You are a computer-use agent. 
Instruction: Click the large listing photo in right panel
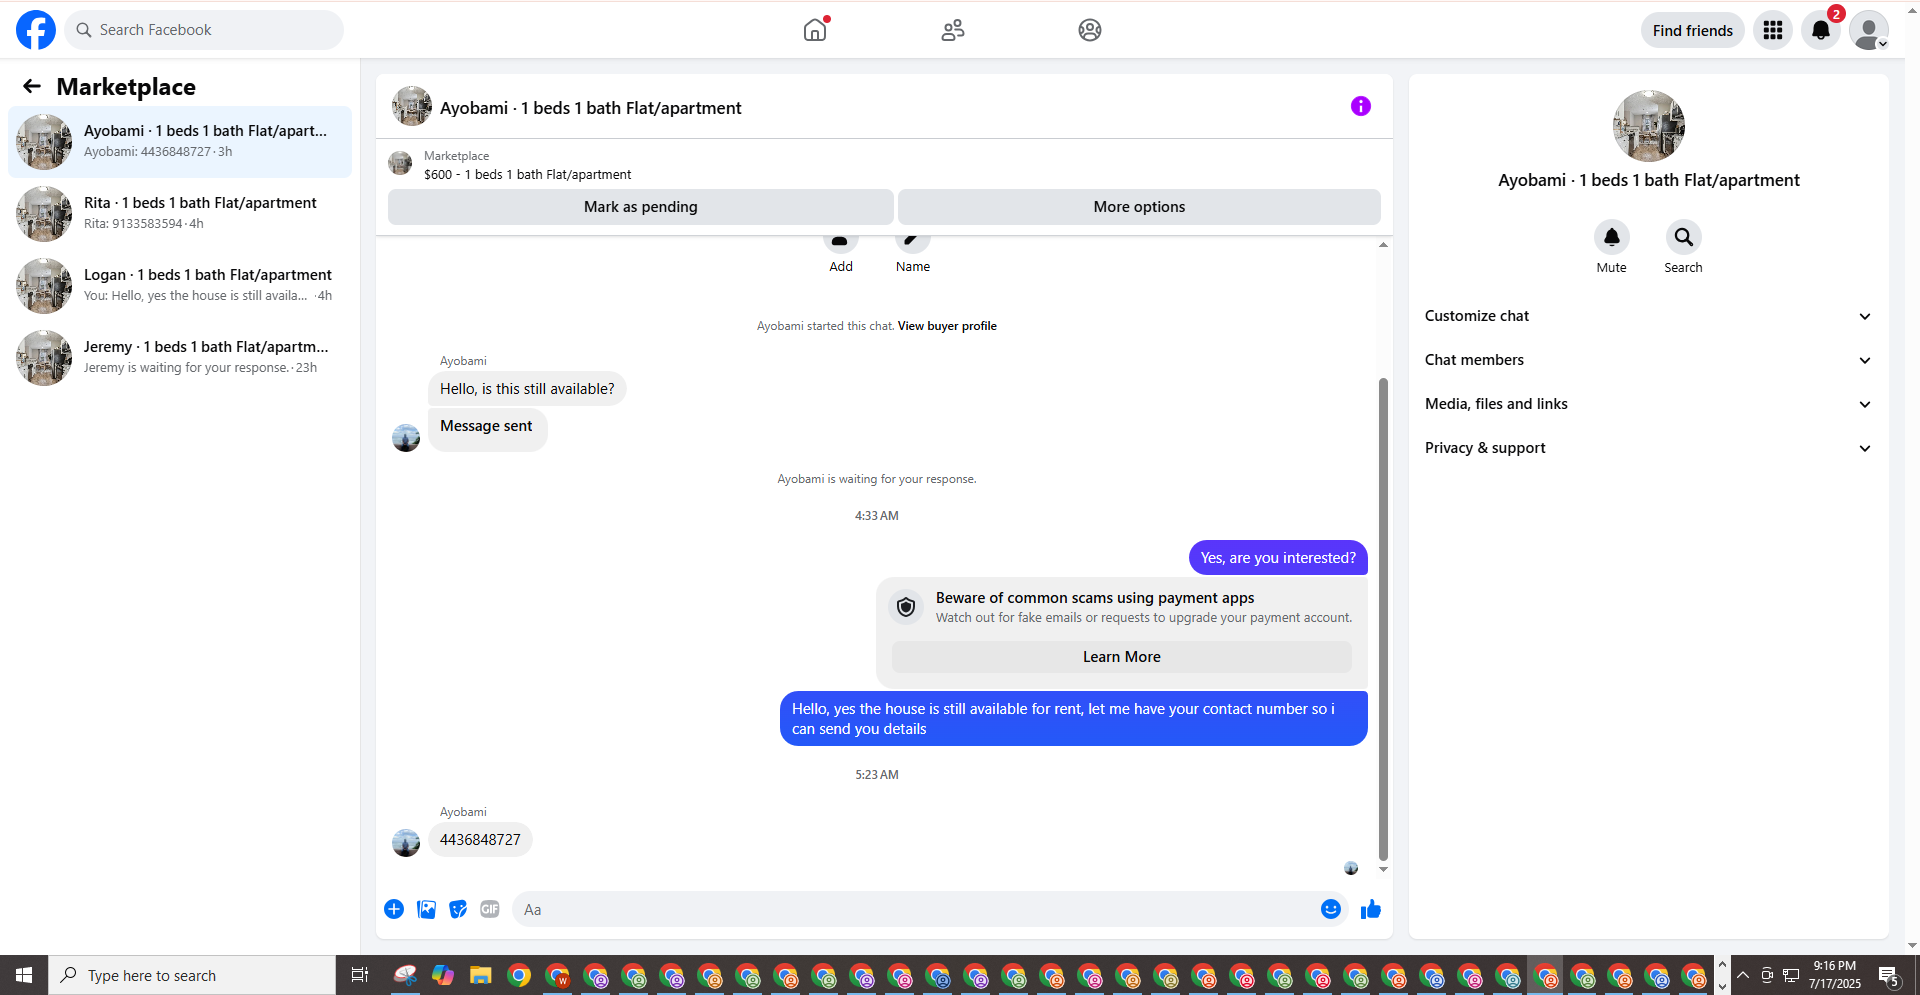[x=1649, y=126]
